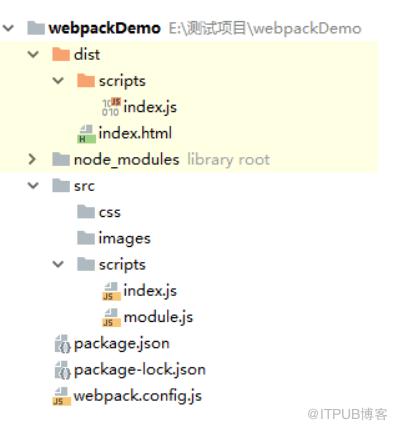Click the images folder icon
The image size is (397, 429).
pyautogui.click(x=86, y=238)
